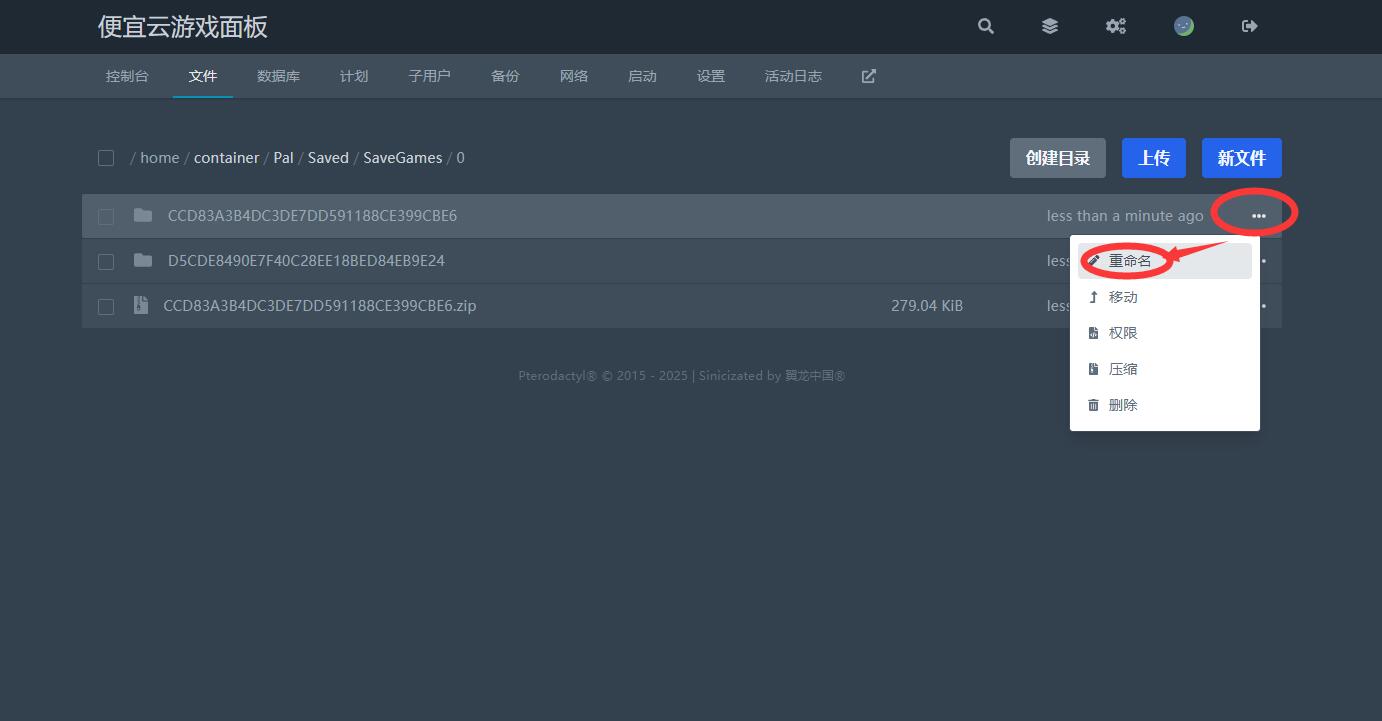This screenshot has height=721, width=1382.
Task: Open external link icon in nav bar
Action: coord(869,76)
